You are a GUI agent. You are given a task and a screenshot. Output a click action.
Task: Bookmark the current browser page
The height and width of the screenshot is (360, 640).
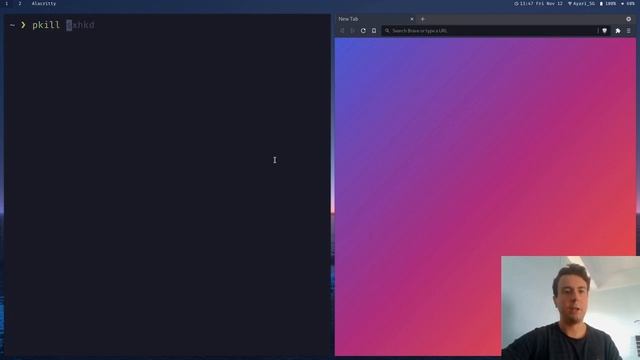(374, 31)
